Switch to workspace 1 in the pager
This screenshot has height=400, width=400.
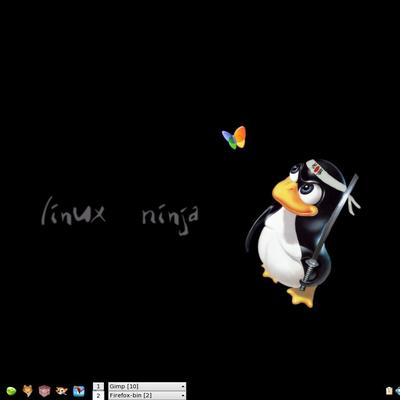point(98,386)
